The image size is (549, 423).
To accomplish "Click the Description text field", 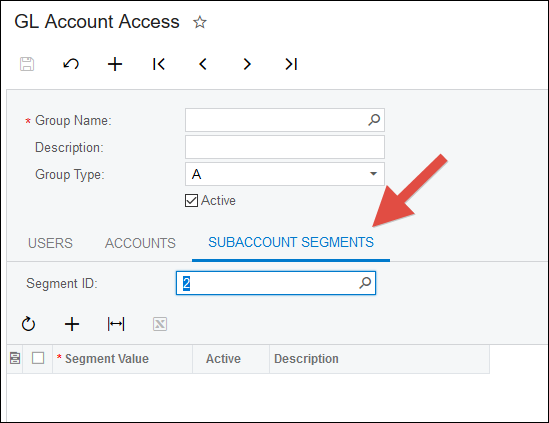I will 285,147.
